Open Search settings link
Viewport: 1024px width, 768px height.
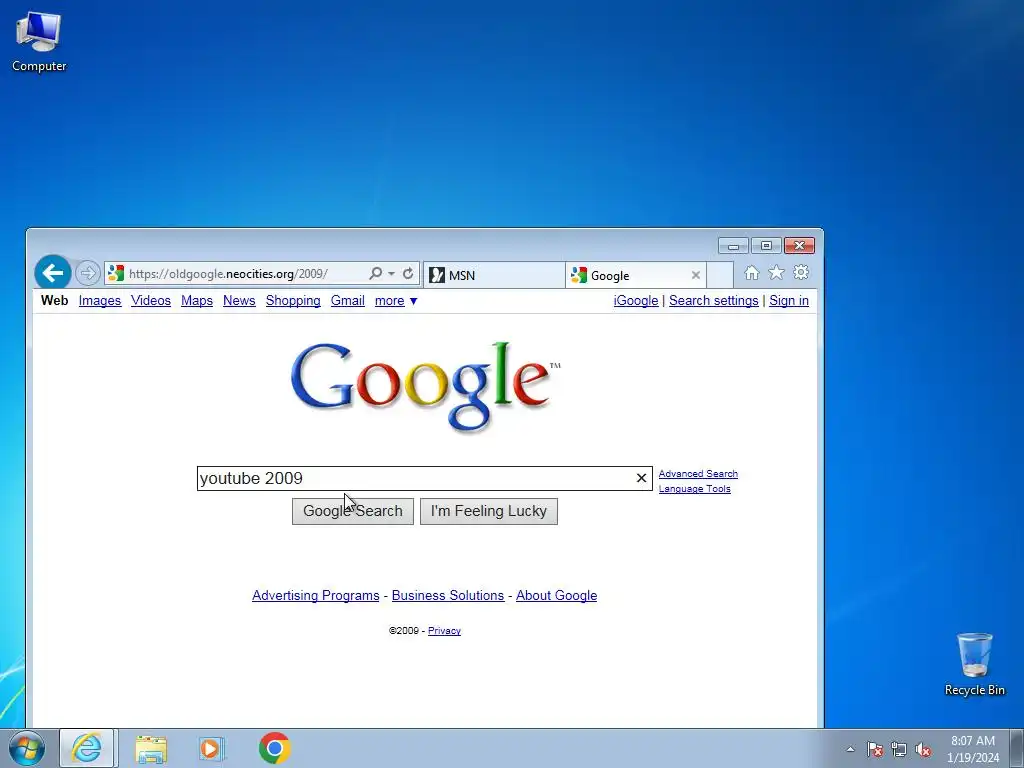click(x=713, y=300)
